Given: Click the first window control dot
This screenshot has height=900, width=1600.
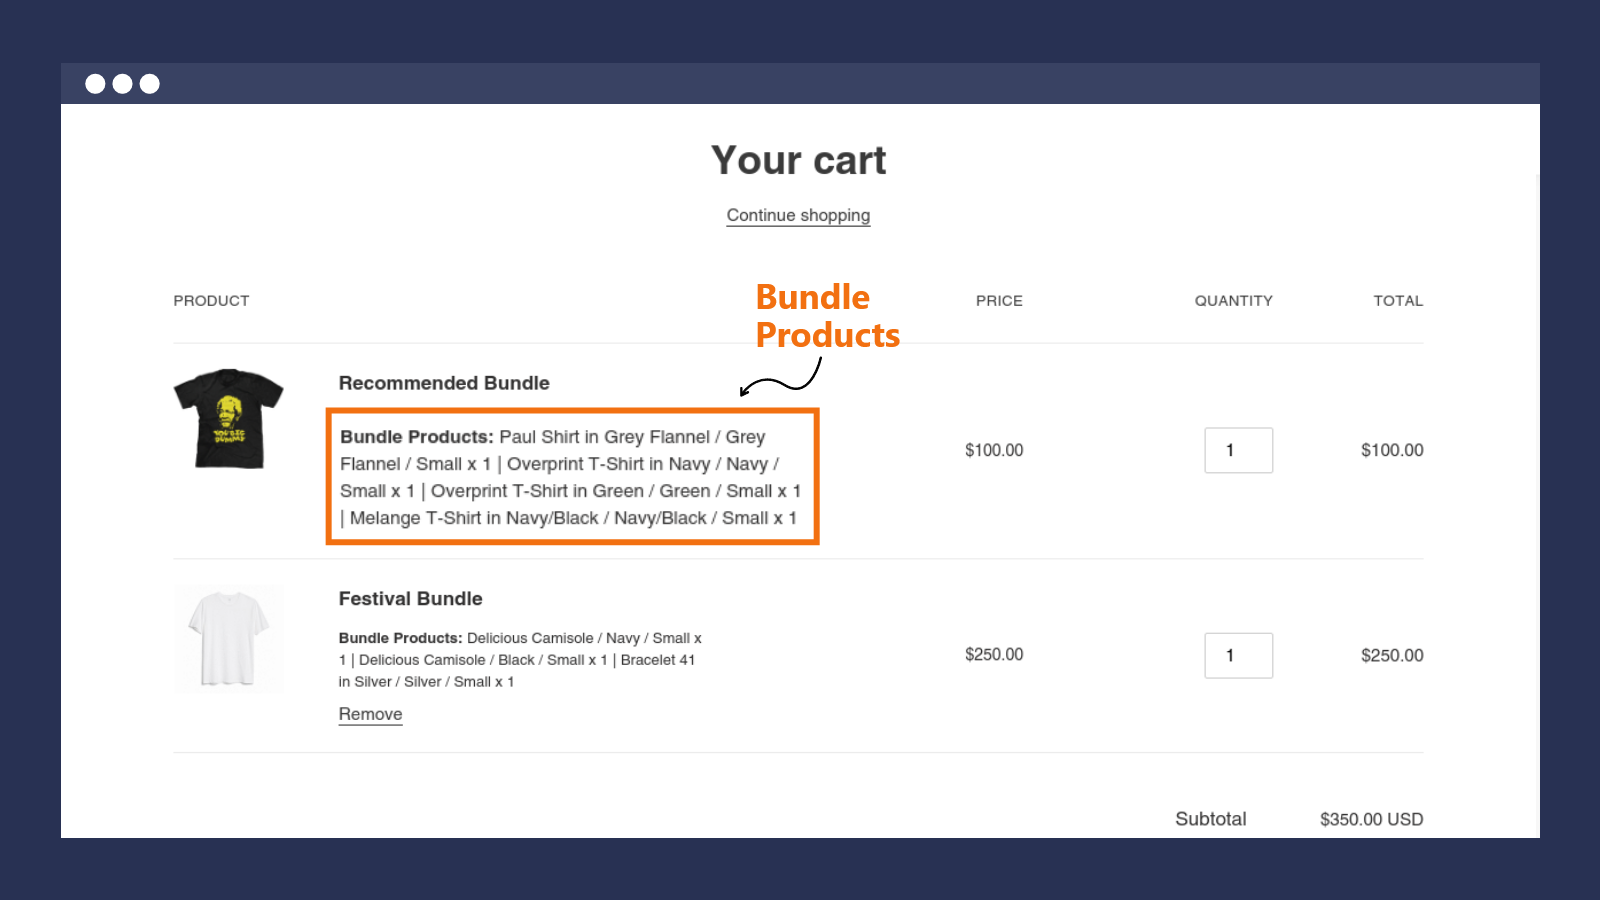Looking at the screenshot, I should [97, 83].
